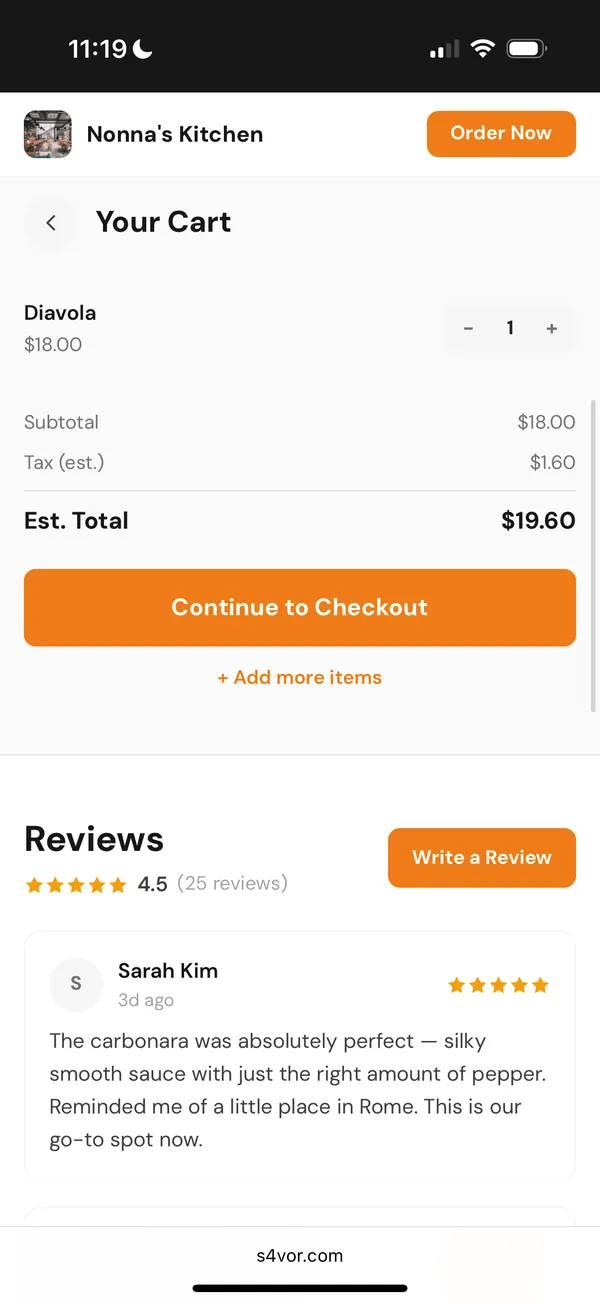The width and height of the screenshot is (600, 1304).
Task: Tap Continue to Checkout
Action: (300, 607)
